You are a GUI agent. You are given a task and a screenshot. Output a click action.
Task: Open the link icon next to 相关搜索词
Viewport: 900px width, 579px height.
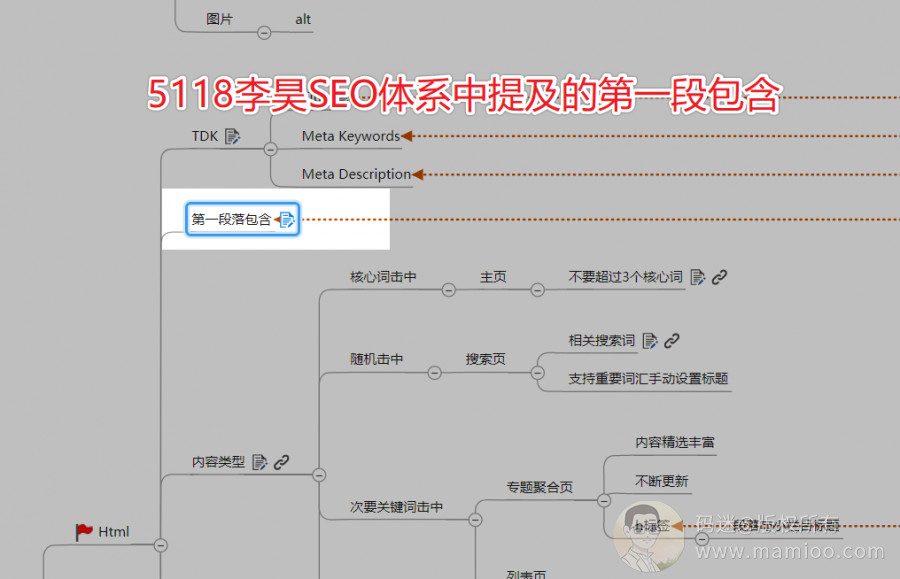[672, 341]
